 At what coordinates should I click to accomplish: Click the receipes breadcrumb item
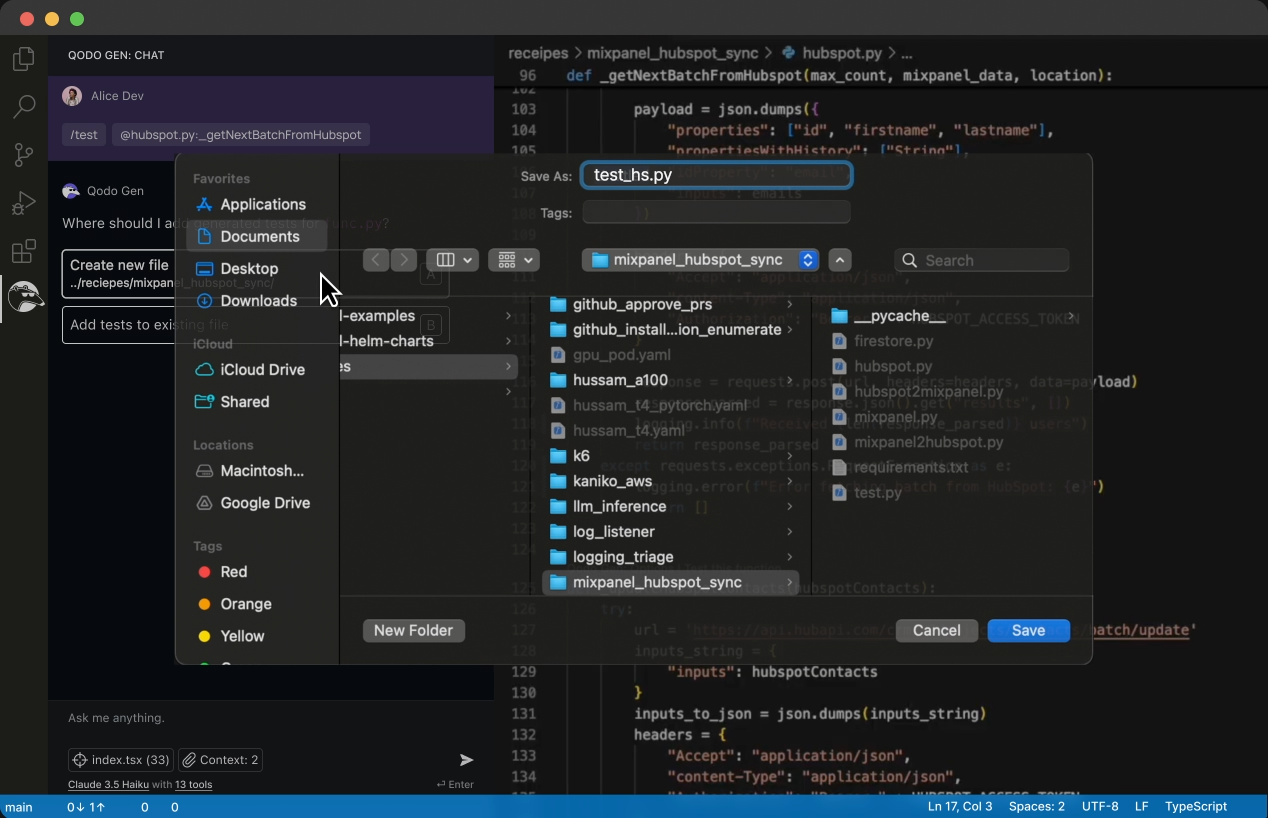(x=538, y=53)
